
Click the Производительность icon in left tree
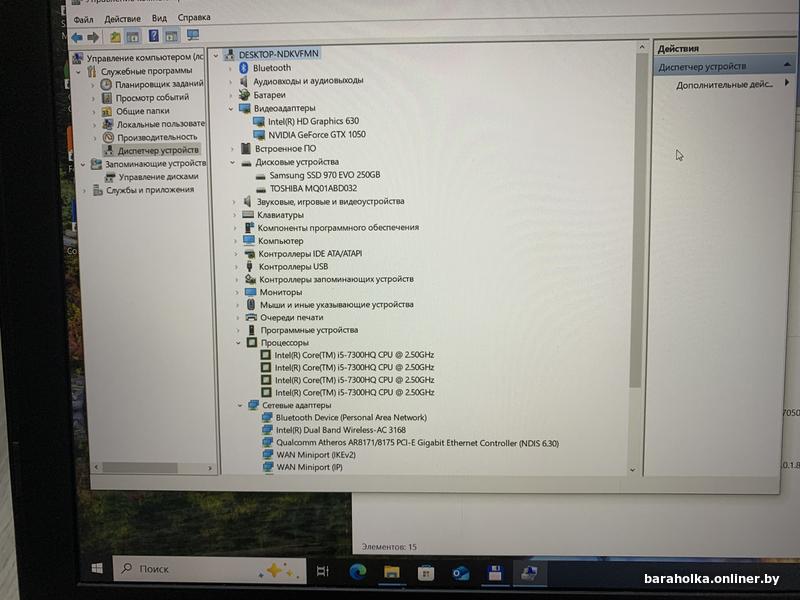[108, 137]
